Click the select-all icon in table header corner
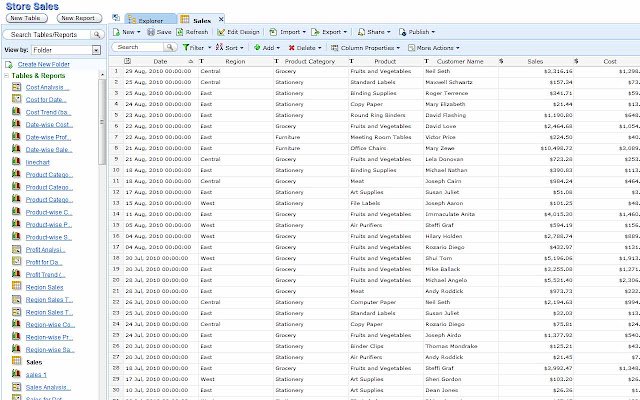This screenshot has height=400, width=640. [x=127, y=61]
